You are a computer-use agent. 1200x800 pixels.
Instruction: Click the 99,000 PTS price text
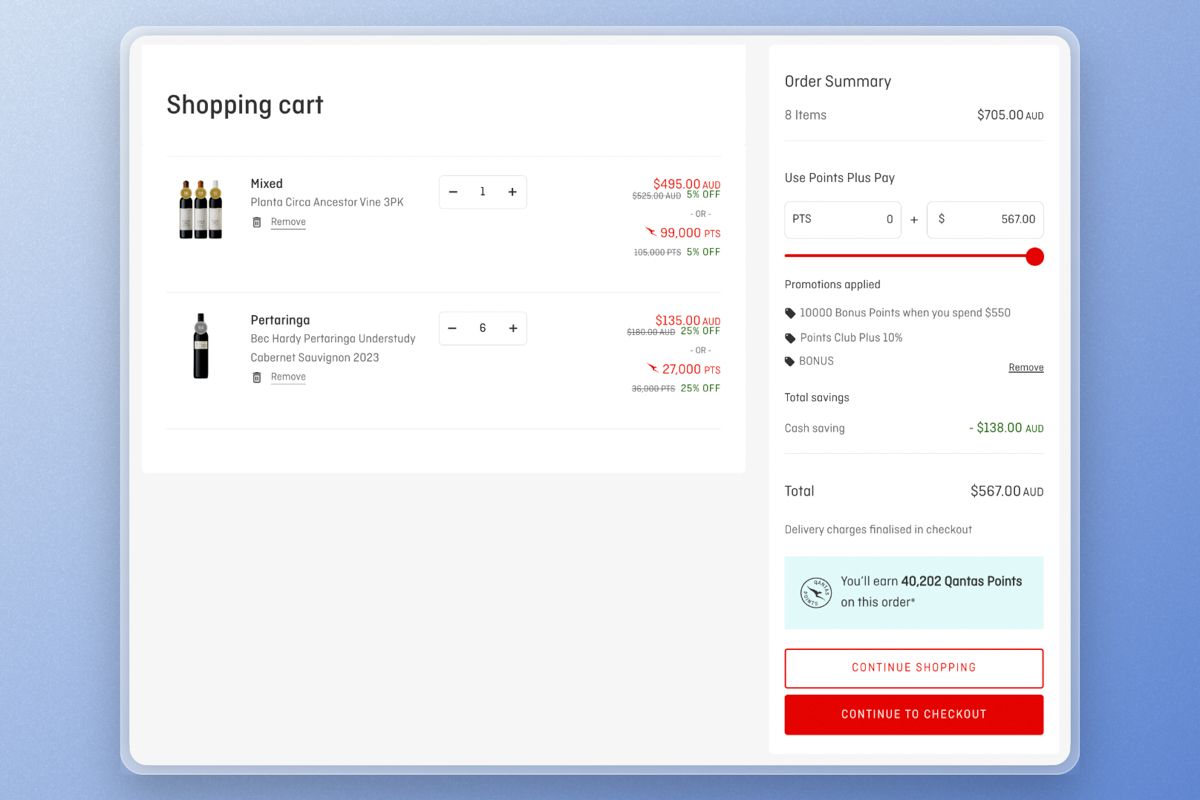tap(690, 233)
